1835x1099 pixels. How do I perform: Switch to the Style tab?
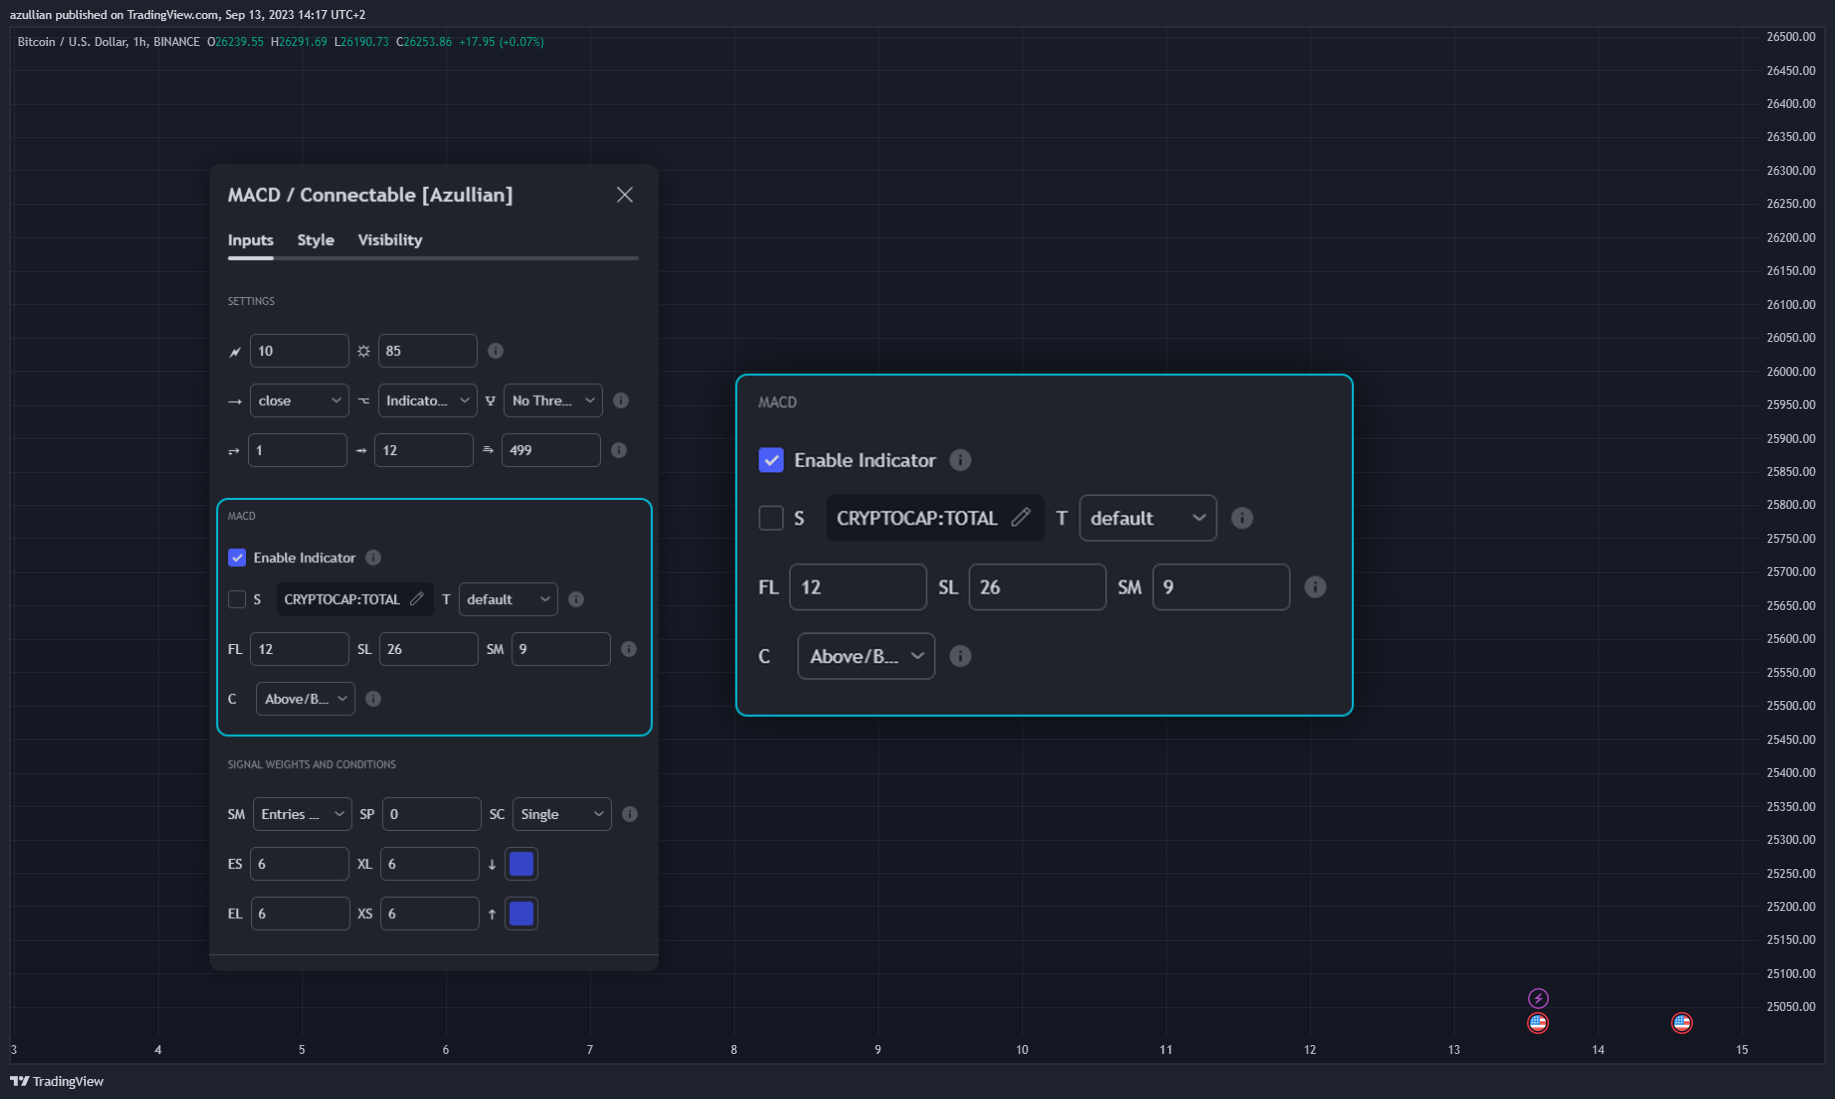point(316,240)
